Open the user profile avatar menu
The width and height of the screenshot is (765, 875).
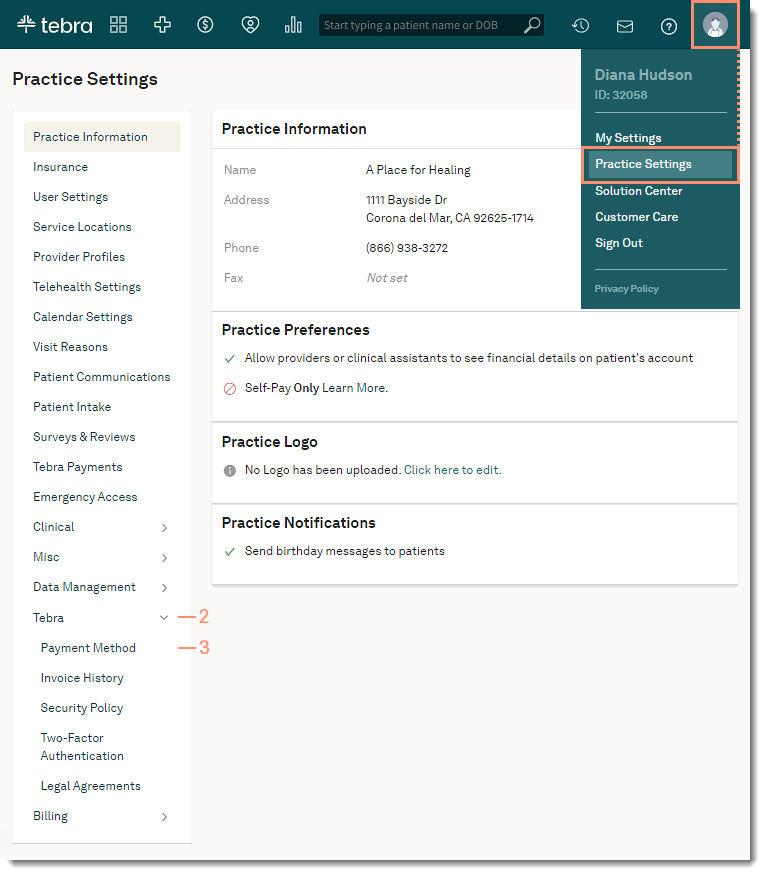pos(715,25)
